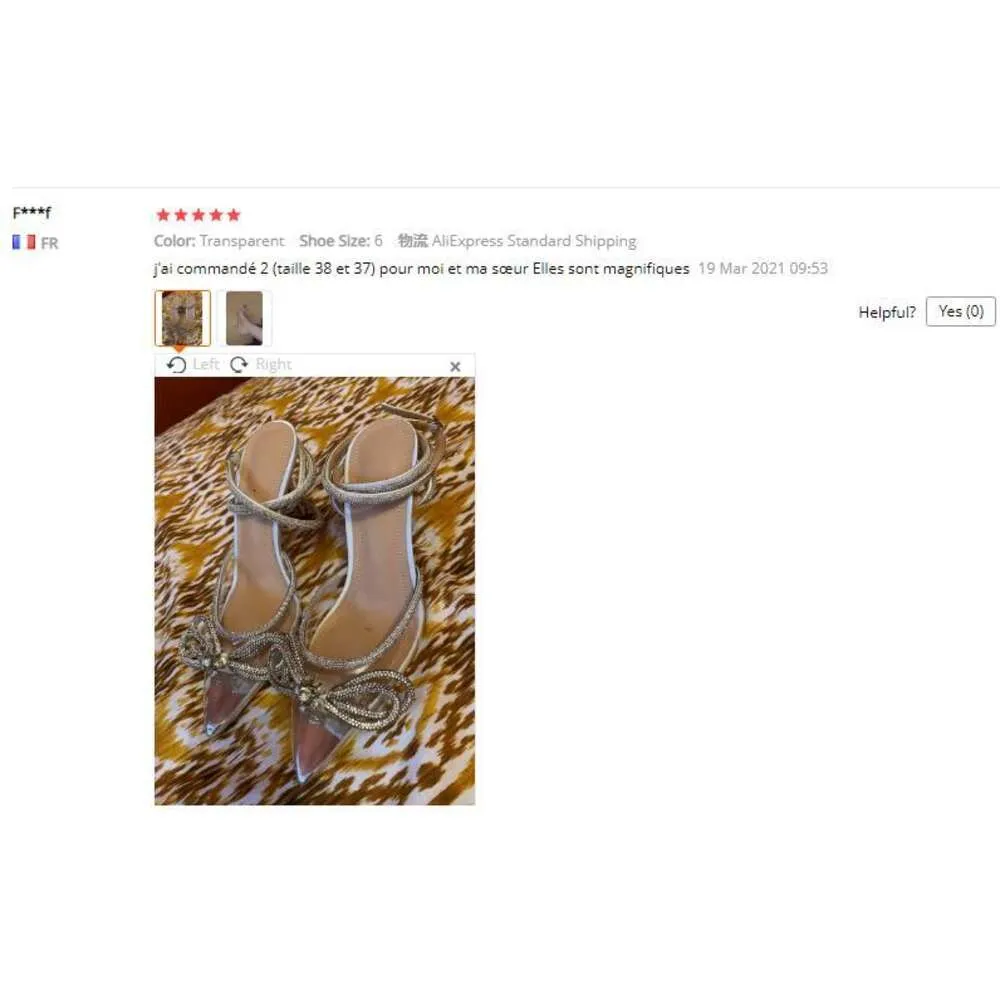Click the 'Shoe Size: 6' attribute text
This screenshot has width=1000, height=1000.
coord(341,241)
